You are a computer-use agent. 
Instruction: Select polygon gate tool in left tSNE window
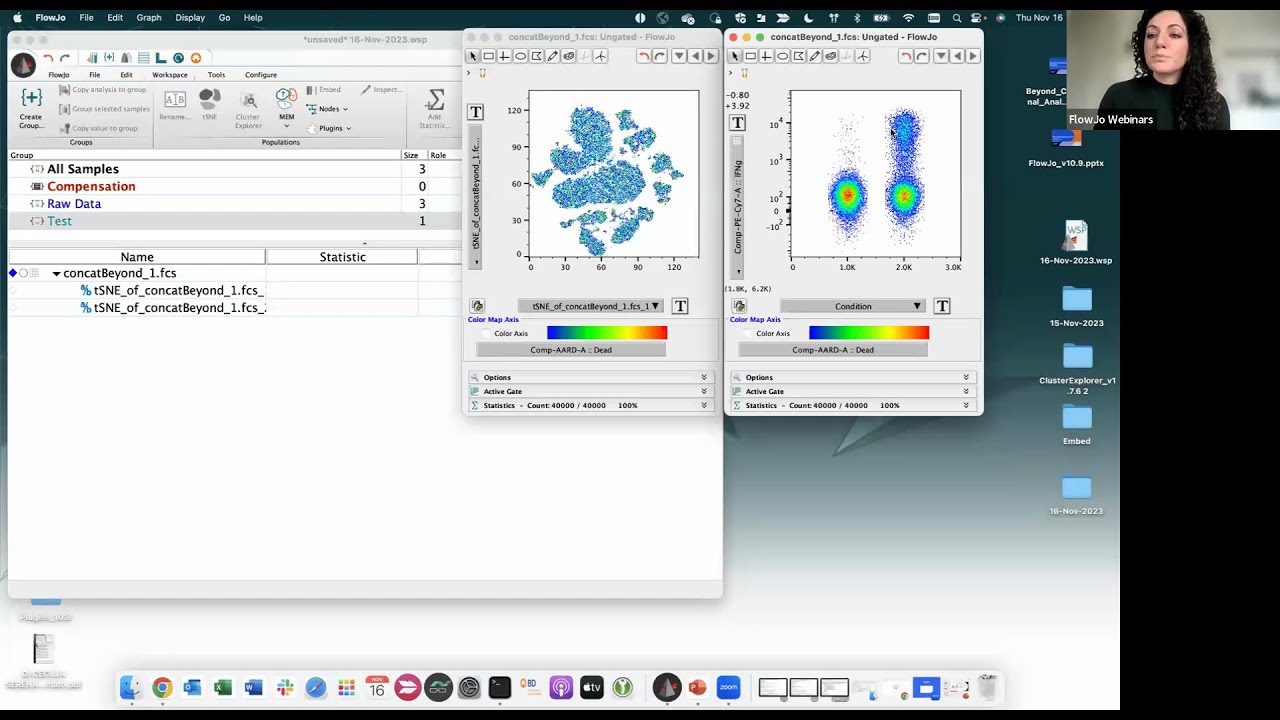(x=537, y=56)
